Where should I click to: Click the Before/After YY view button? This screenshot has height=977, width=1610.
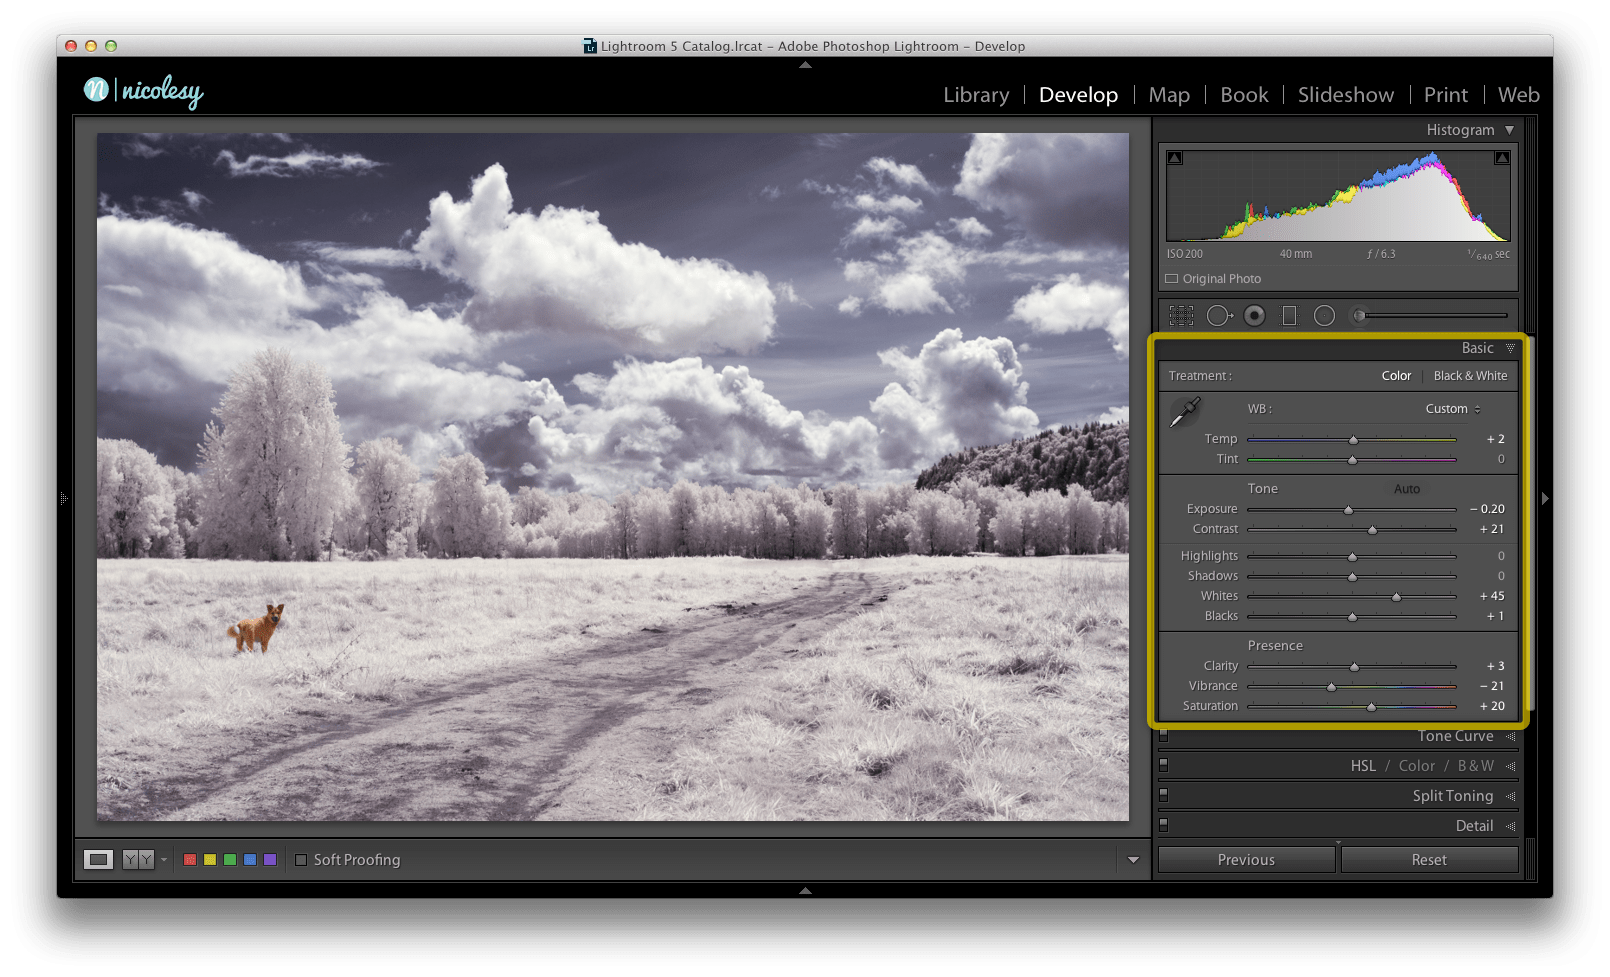tap(138, 860)
